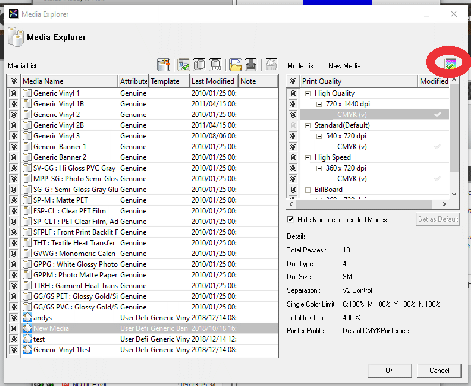Viewport: 471px width, 386px height.
Task: Select the highlighted New Media row
Action: 149,328
